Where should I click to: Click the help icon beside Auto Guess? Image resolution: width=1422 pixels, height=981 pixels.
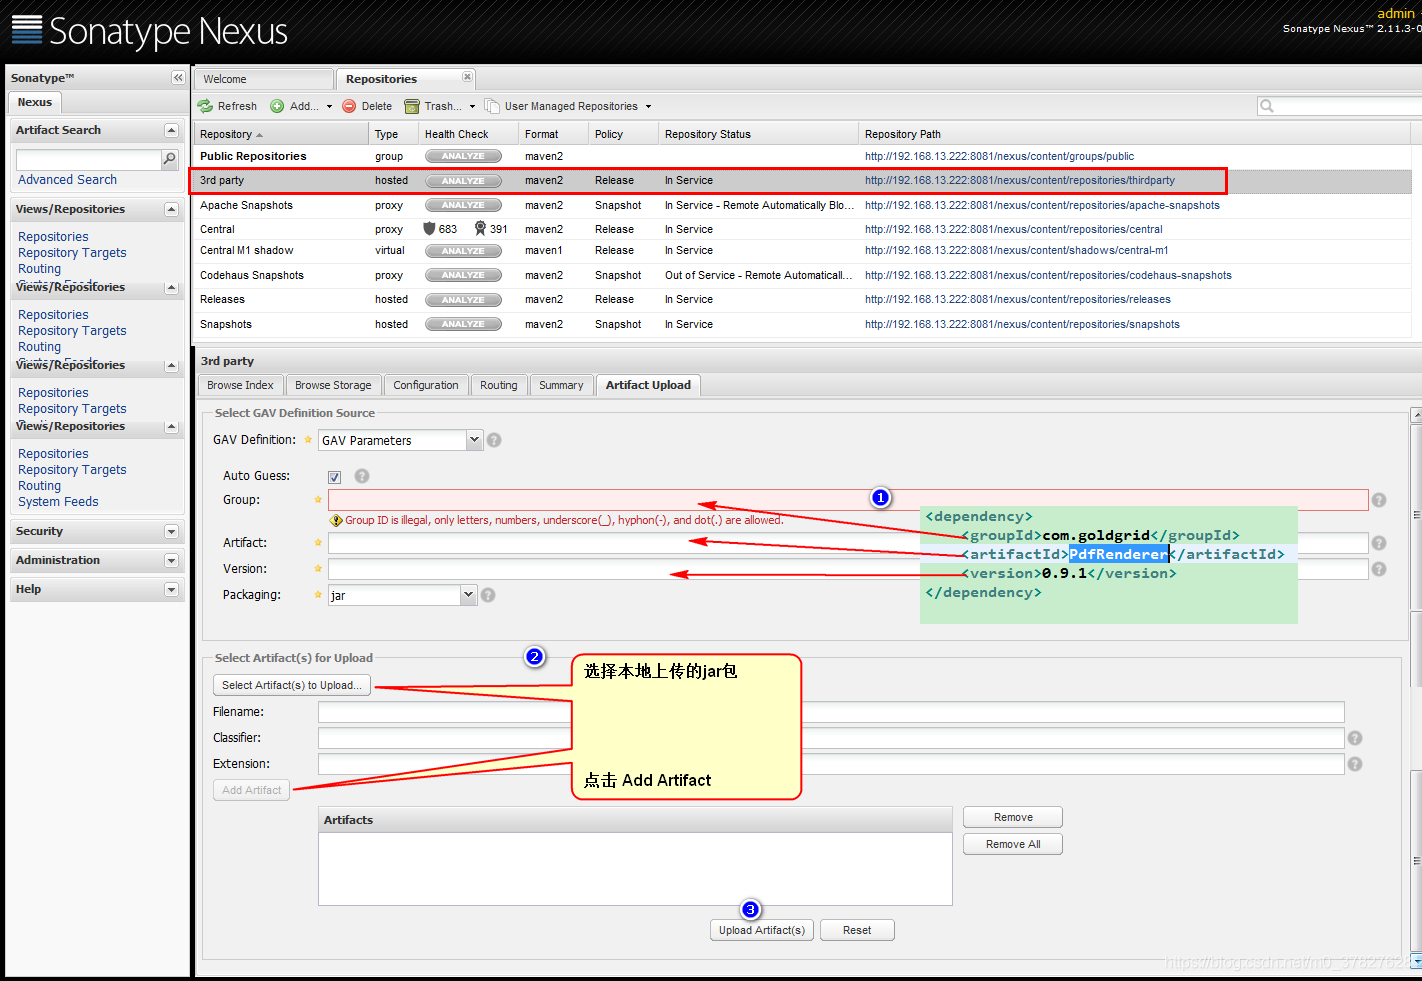[362, 476]
